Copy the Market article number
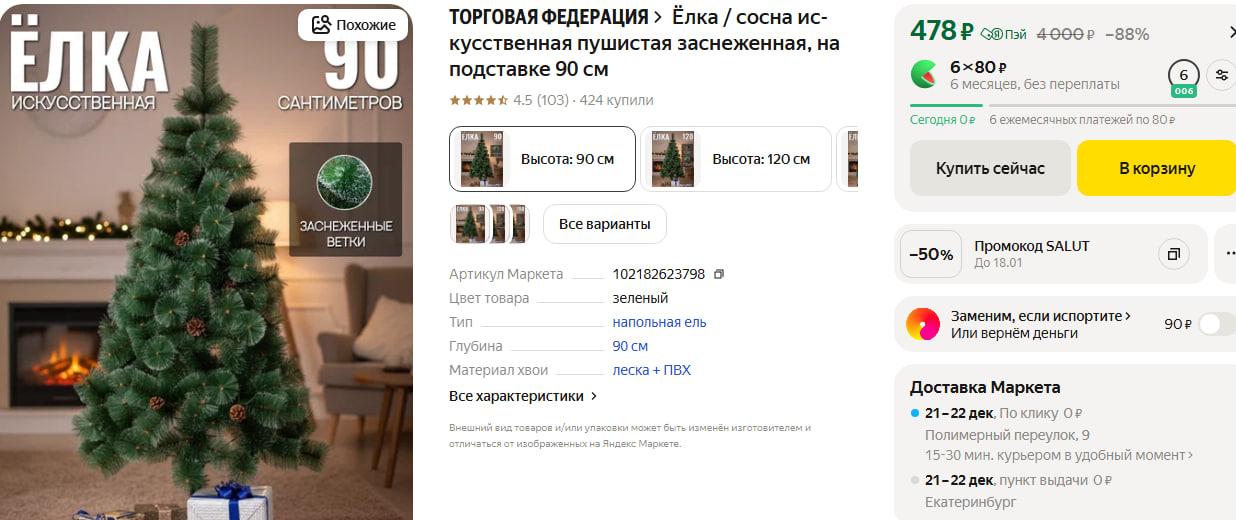Viewport: 1236px width, 520px height. point(719,274)
